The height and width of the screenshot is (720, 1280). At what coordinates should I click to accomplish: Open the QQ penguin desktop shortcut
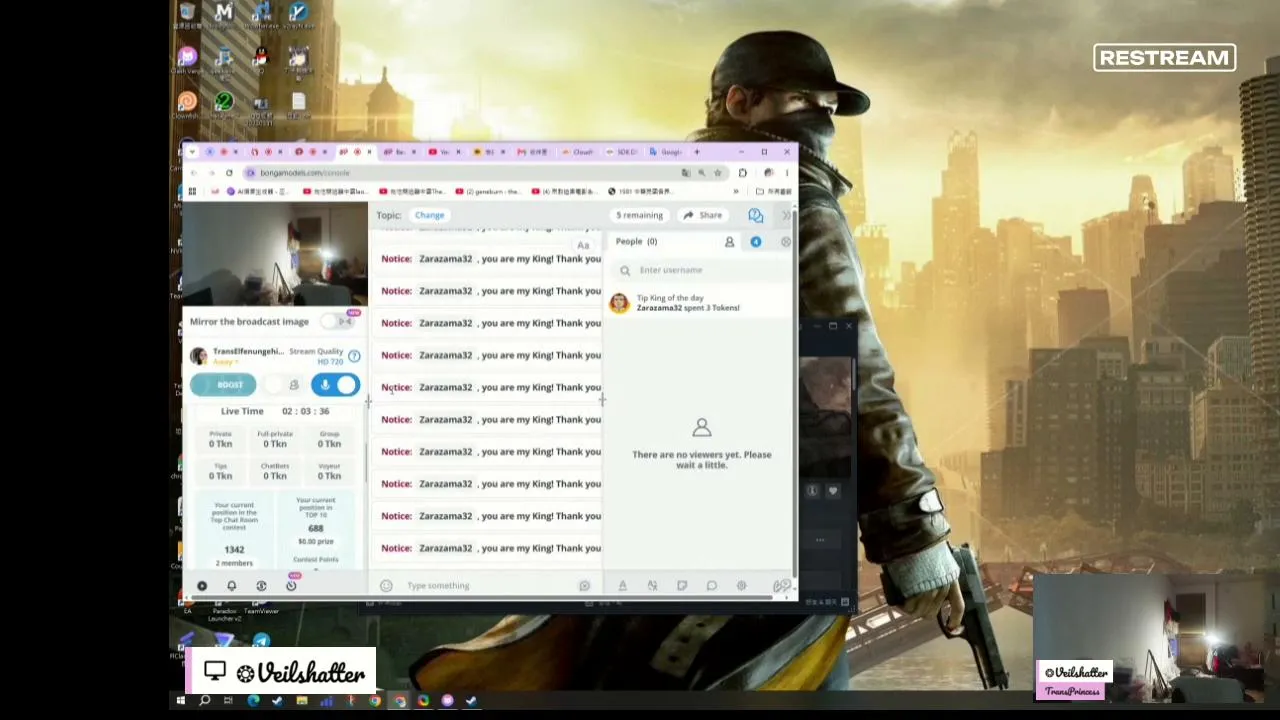pos(261,60)
